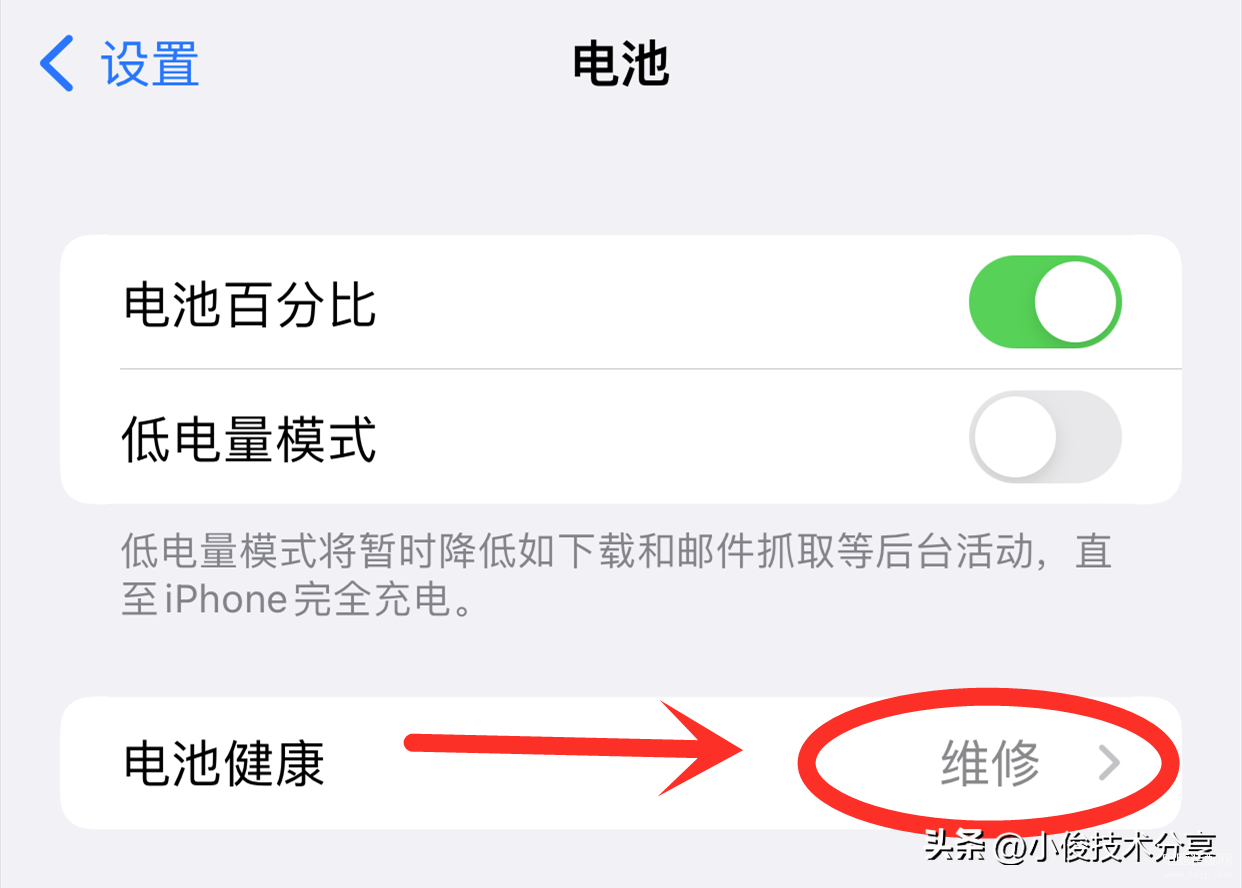The height and width of the screenshot is (888, 1242).
Task: Tap the blue back chevron icon
Action: coord(56,63)
